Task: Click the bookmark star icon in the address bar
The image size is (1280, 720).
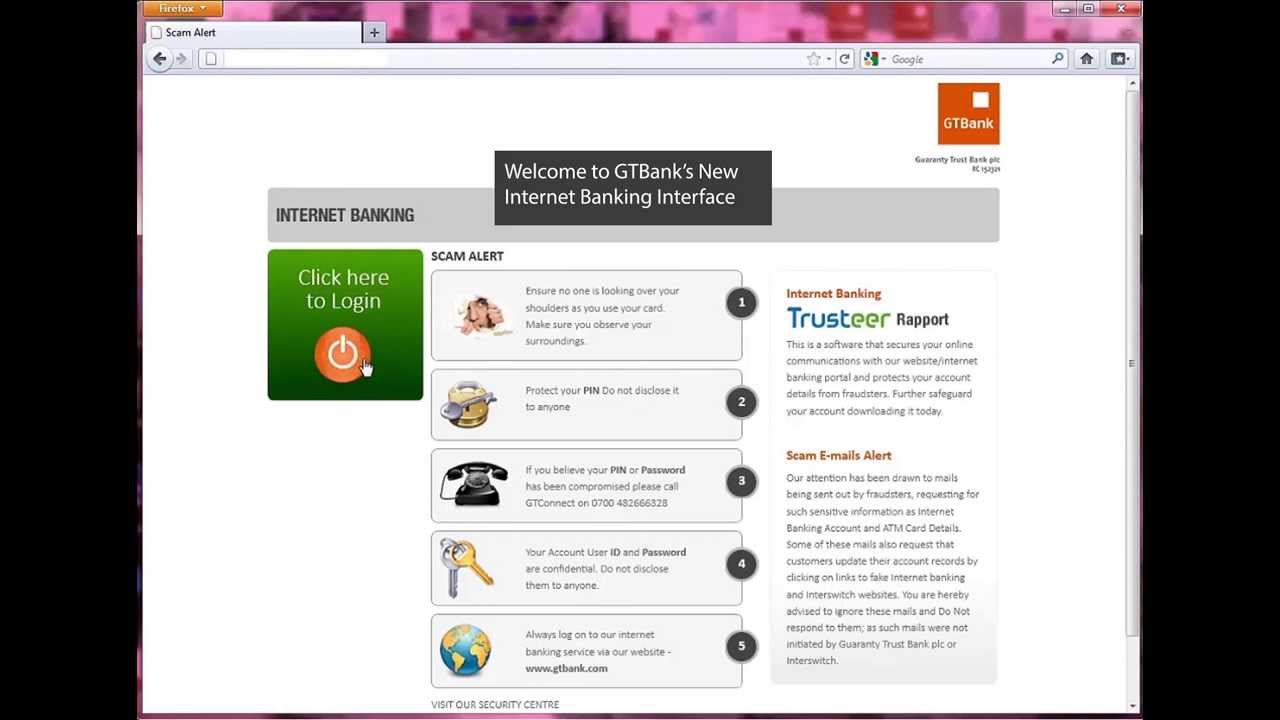Action: click(812, 59)
